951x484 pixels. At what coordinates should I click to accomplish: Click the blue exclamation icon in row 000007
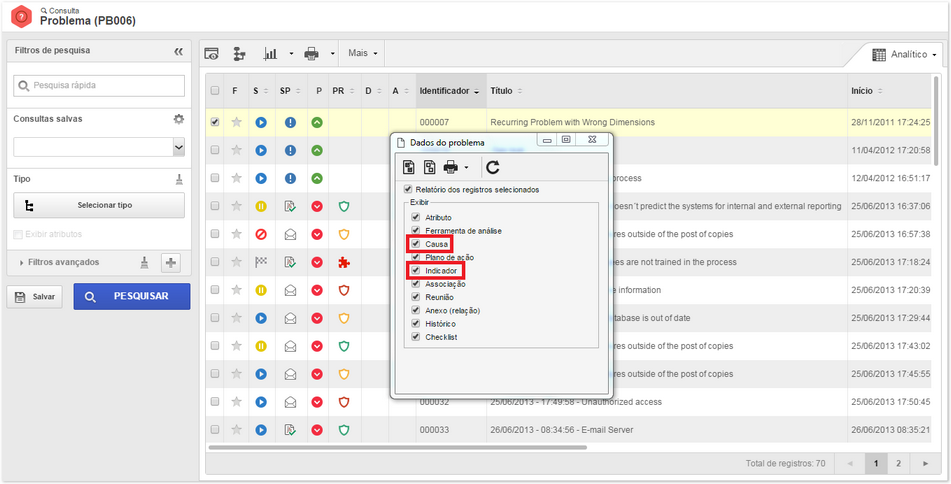tap(291, 123)
